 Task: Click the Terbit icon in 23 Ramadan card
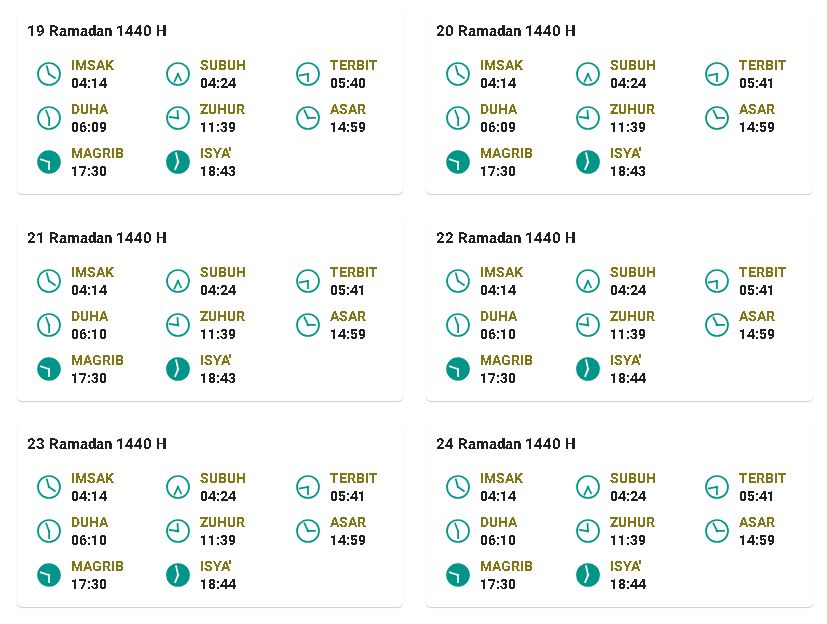(307, 487)
